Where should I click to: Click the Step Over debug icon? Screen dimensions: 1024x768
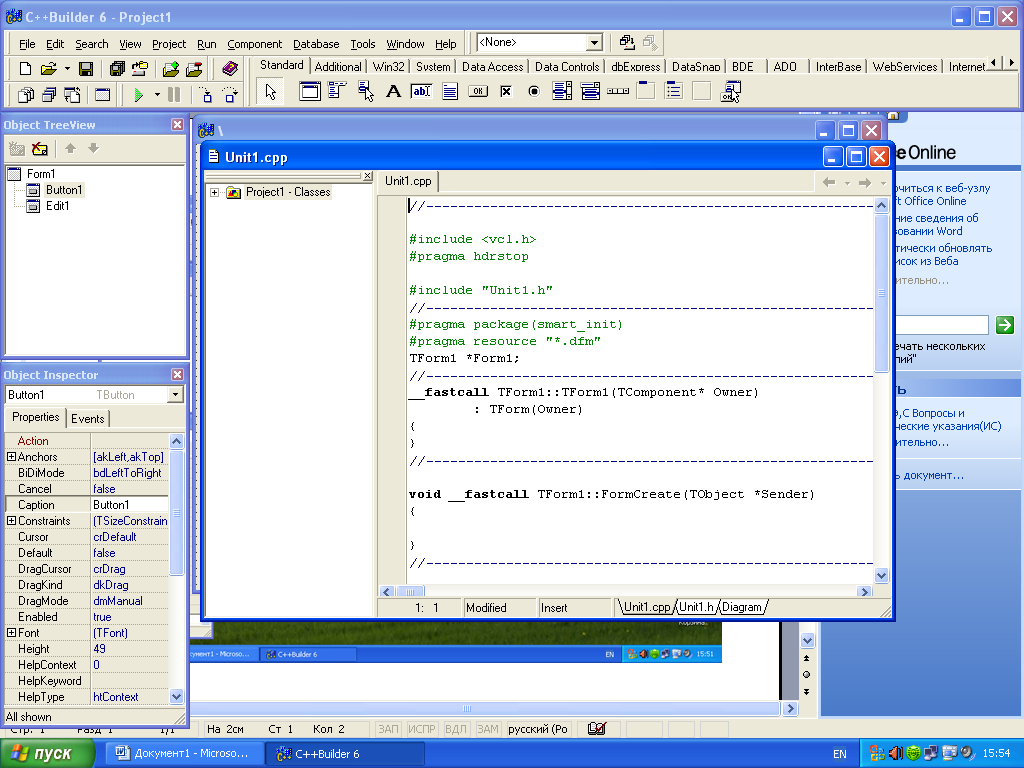tap(230, 95)
